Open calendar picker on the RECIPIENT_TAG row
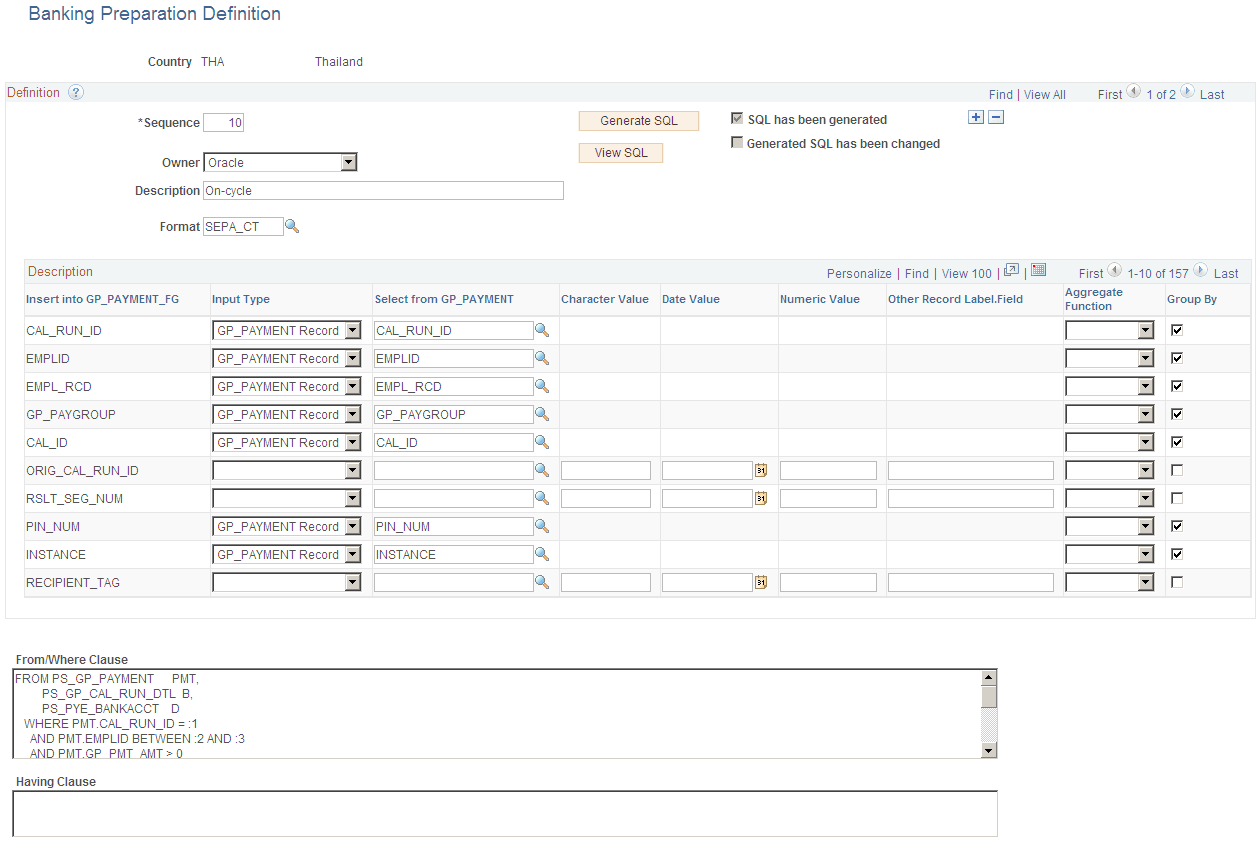The width and height of the screenshot is (1257, 842). pos(761,582)
